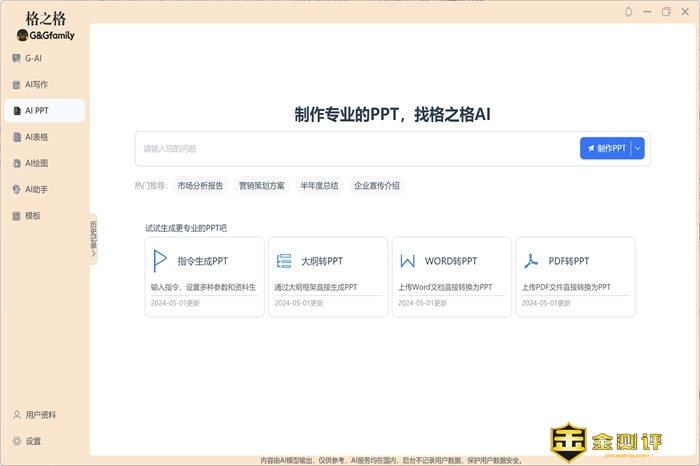Choose the 市场分析报告 suggestion
Viewport: 700px width, 466px height.
click(x=200, y=185)
